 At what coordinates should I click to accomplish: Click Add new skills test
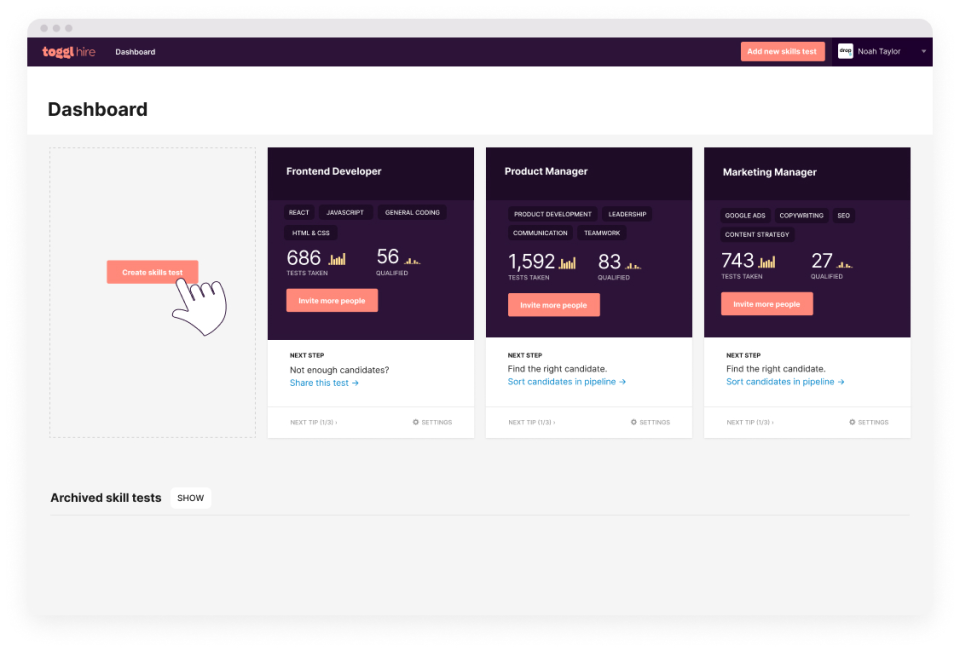point(782,51)
